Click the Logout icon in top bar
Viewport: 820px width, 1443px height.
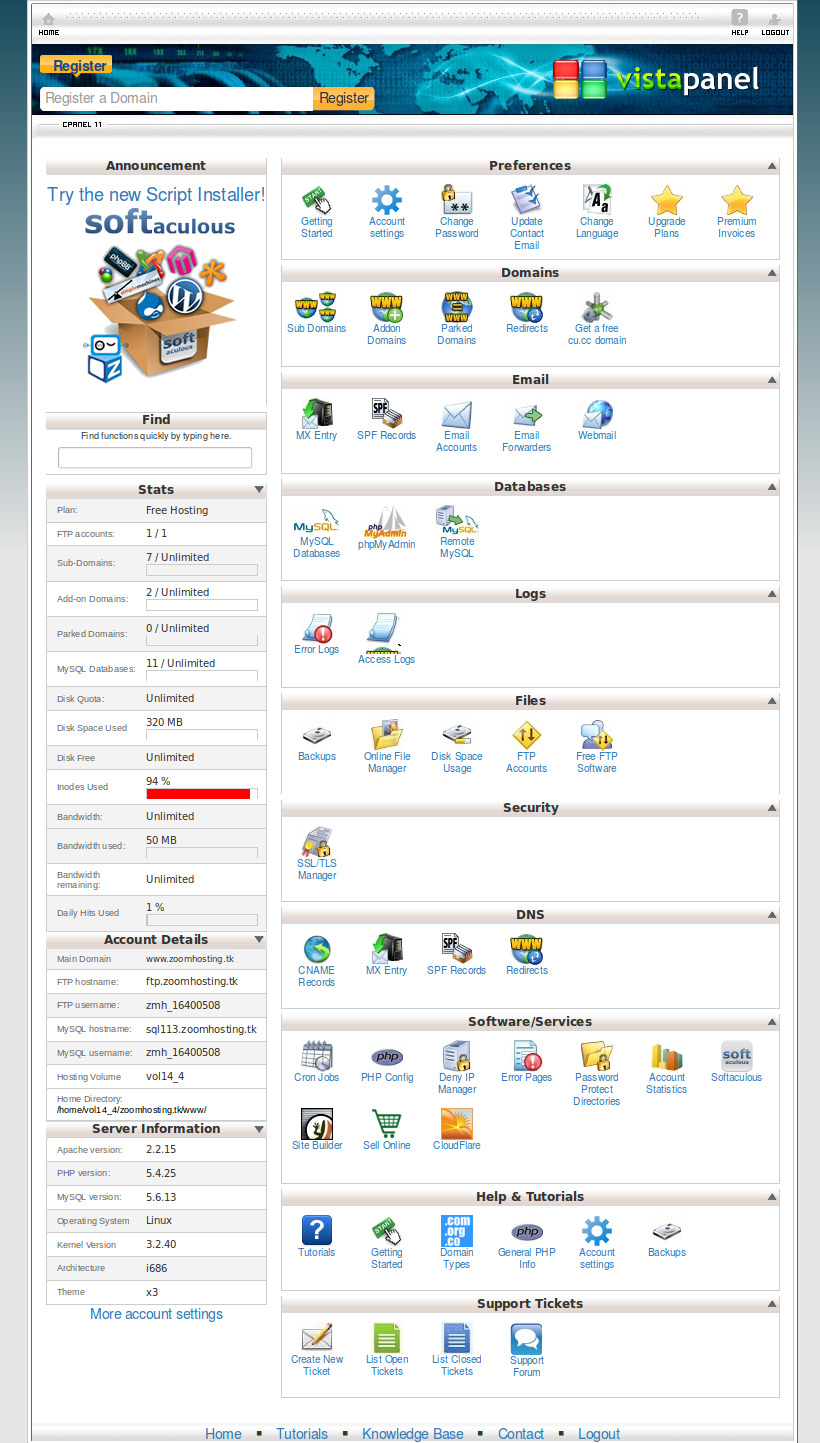tap(775, 24)
